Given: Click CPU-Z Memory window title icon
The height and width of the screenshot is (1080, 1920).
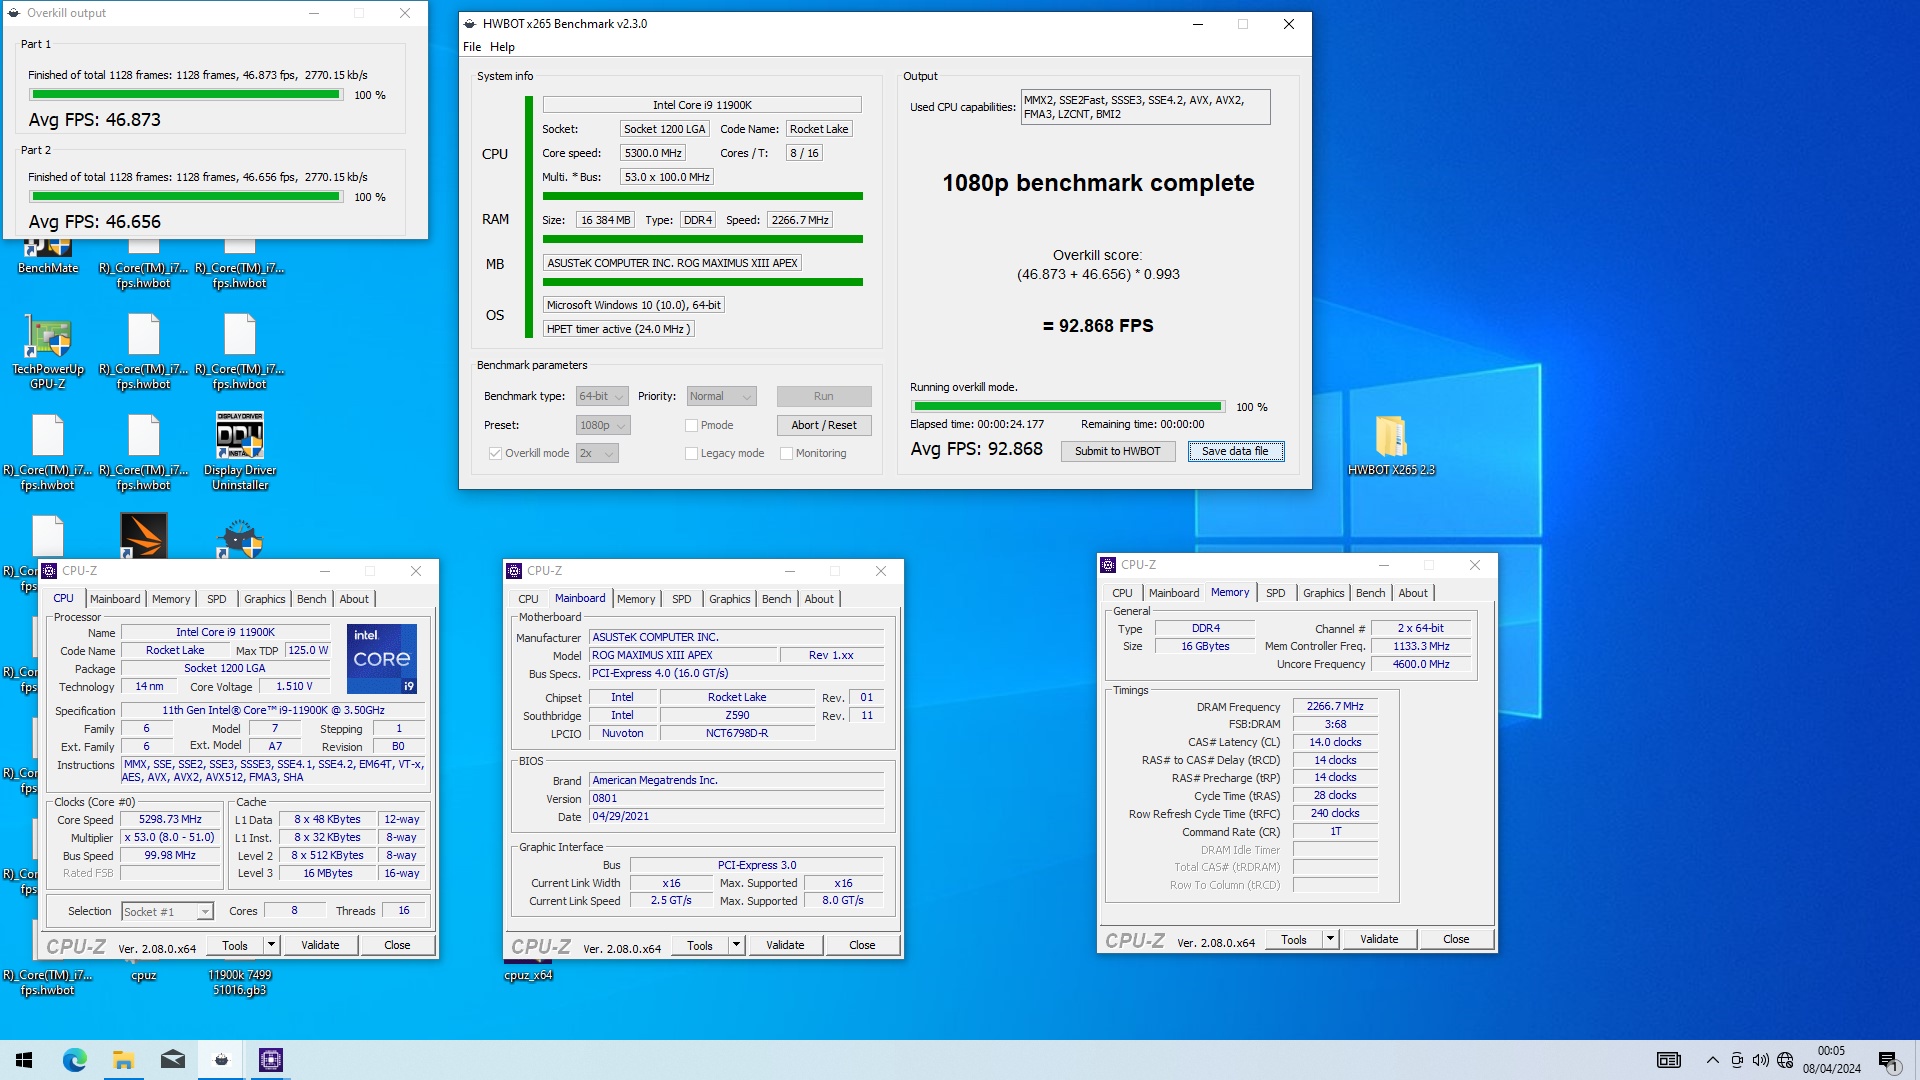Looking at the screenshot, I should (x=1108, y=565).
